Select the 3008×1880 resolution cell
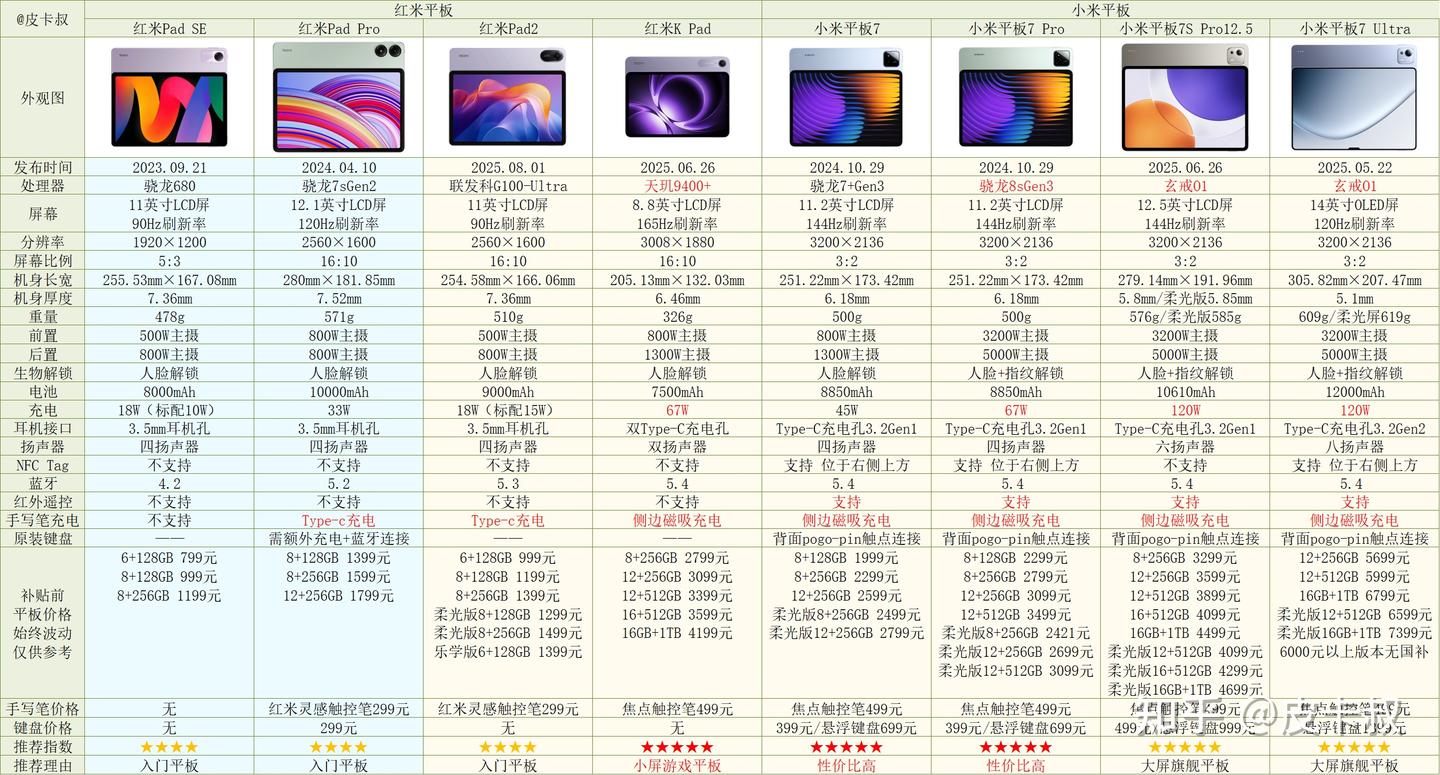The width and height of the screenshot is (1440, 775). tap(677, 242)
